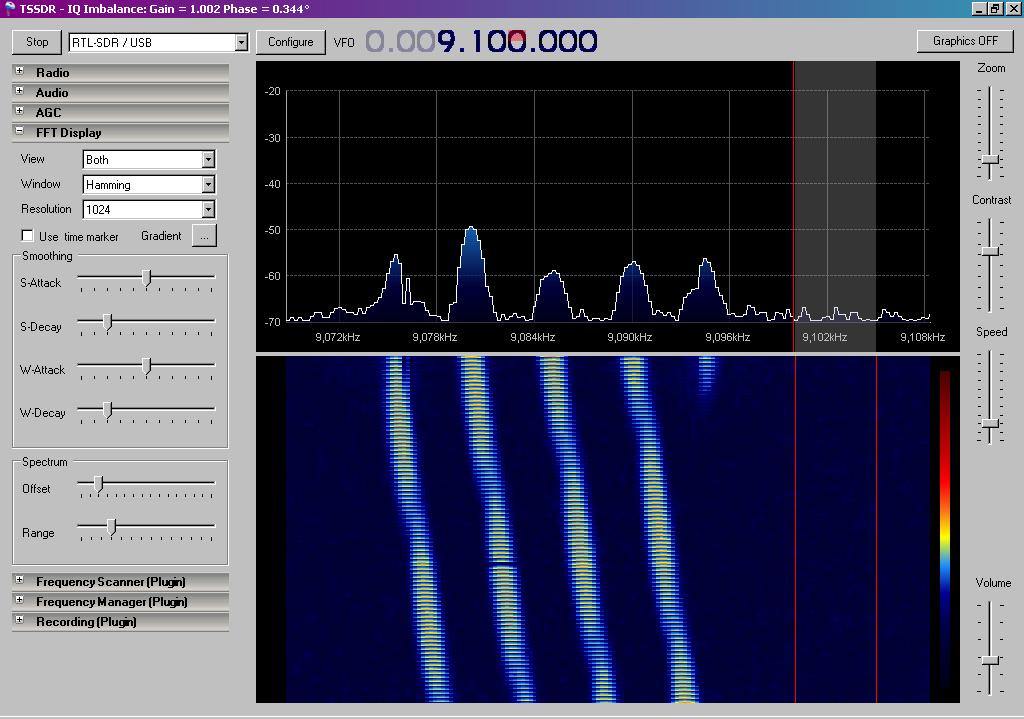Click the Volume slider handle
This screenshot has height=719, width=1024.
click(x=991, y=660)
